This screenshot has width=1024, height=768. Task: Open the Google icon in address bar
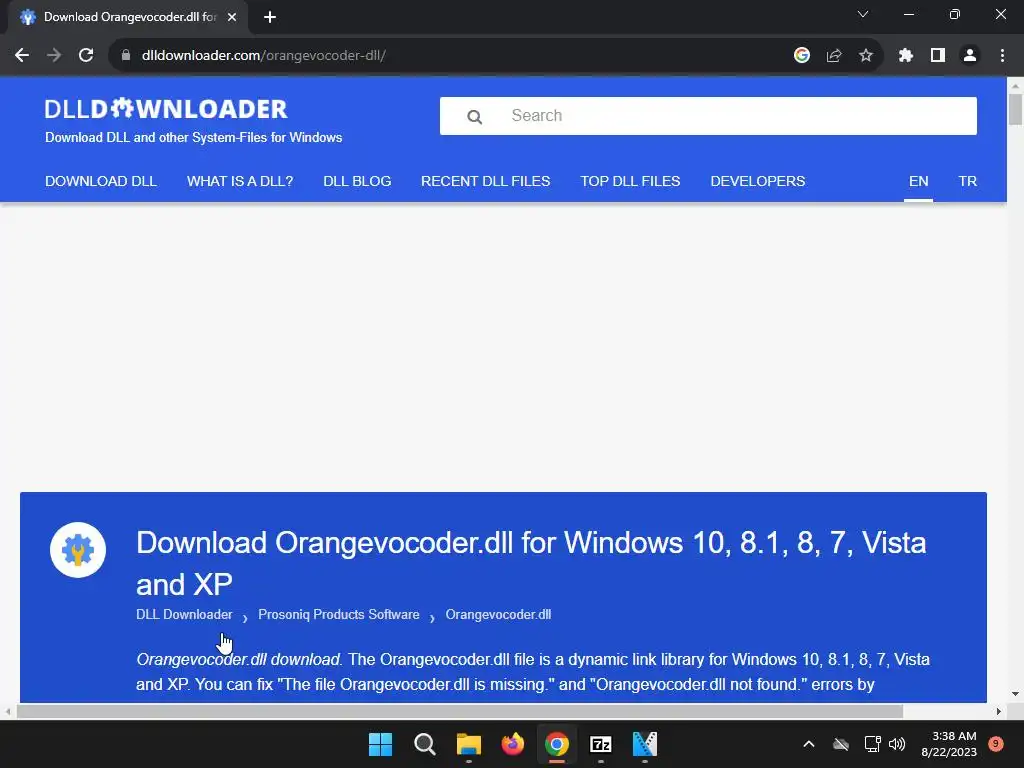(802, 56)
